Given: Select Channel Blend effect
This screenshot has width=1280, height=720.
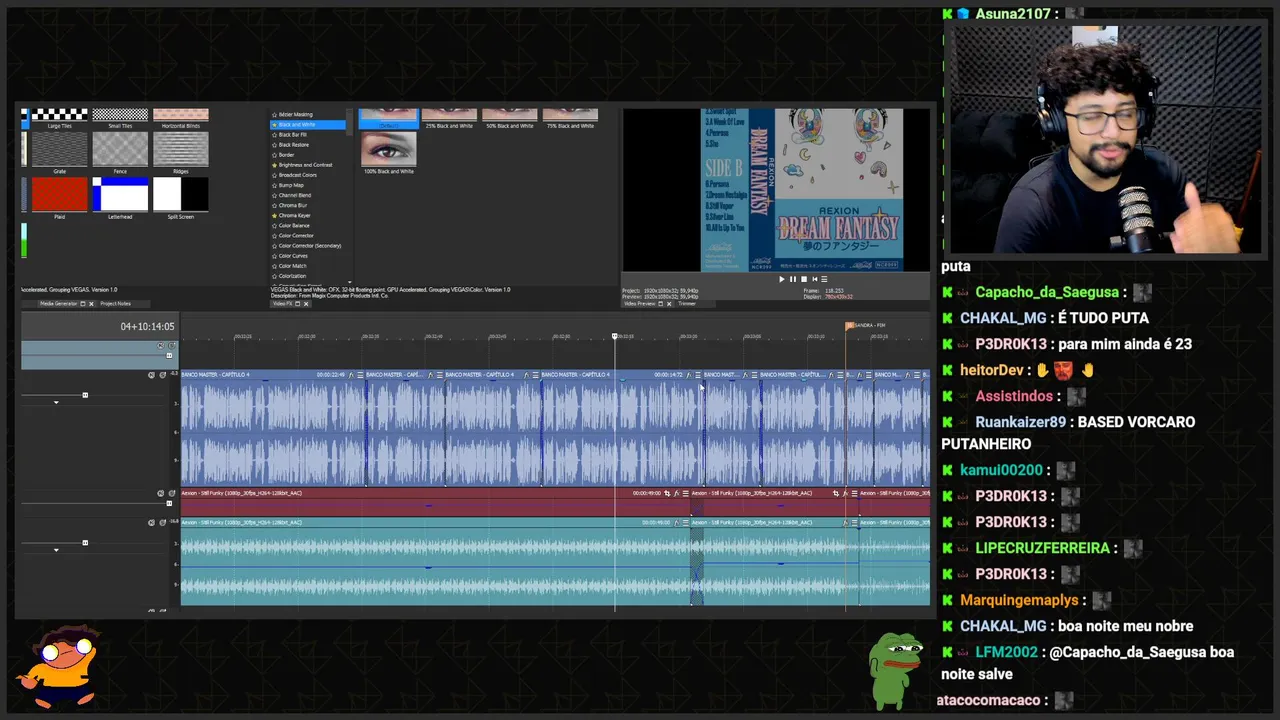Looking at the screenshot, I should tap(295, 195).
